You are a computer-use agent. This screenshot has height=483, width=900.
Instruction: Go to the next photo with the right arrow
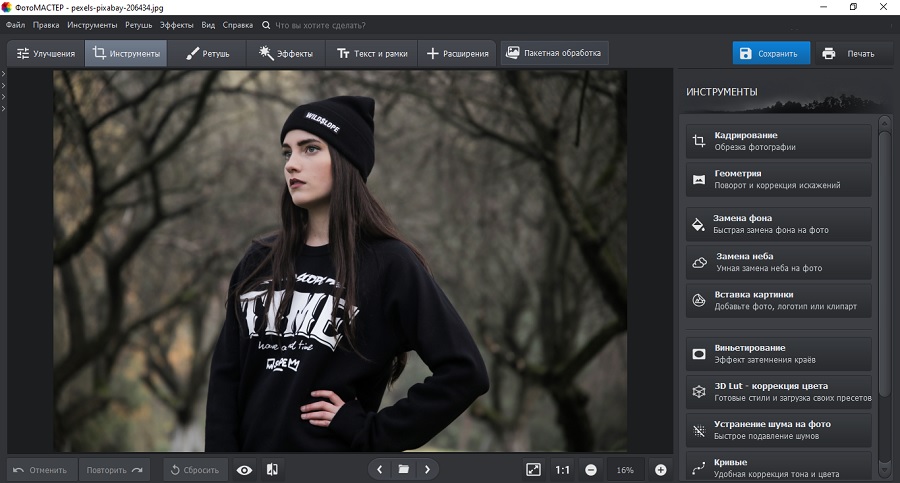point(427,469)
